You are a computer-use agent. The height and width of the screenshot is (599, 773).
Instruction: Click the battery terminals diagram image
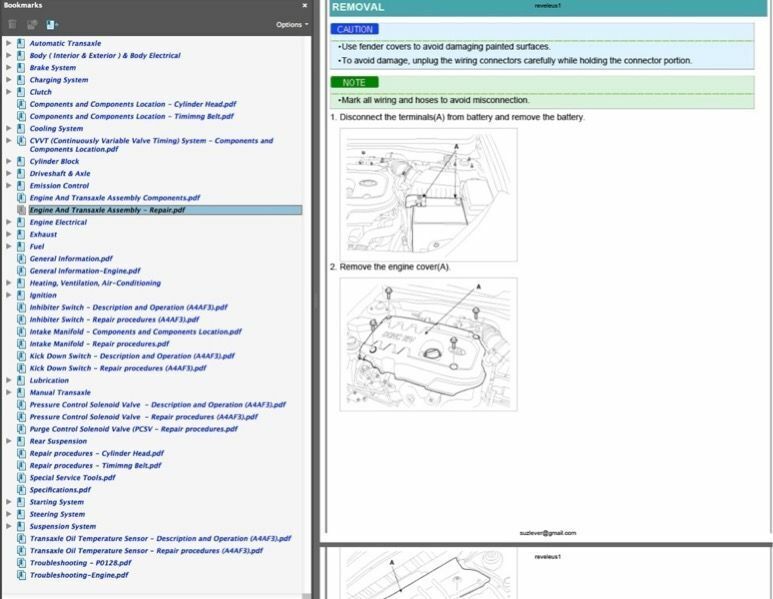coord(428,194)
